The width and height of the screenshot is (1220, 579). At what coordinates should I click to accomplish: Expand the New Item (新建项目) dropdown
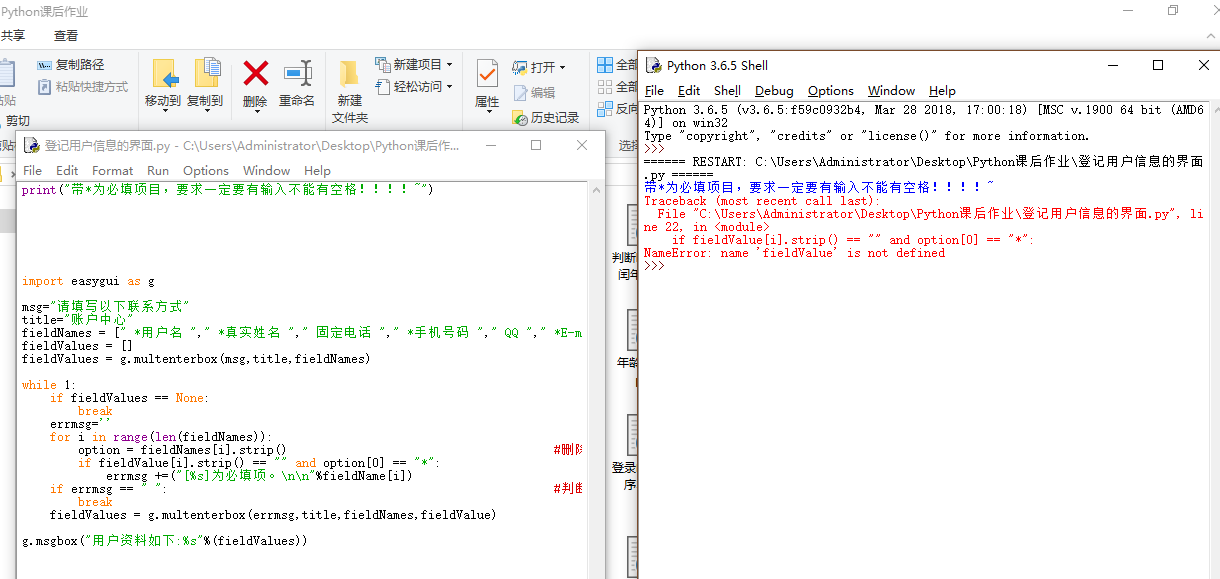pyautogui.click(x=414, y=64)
